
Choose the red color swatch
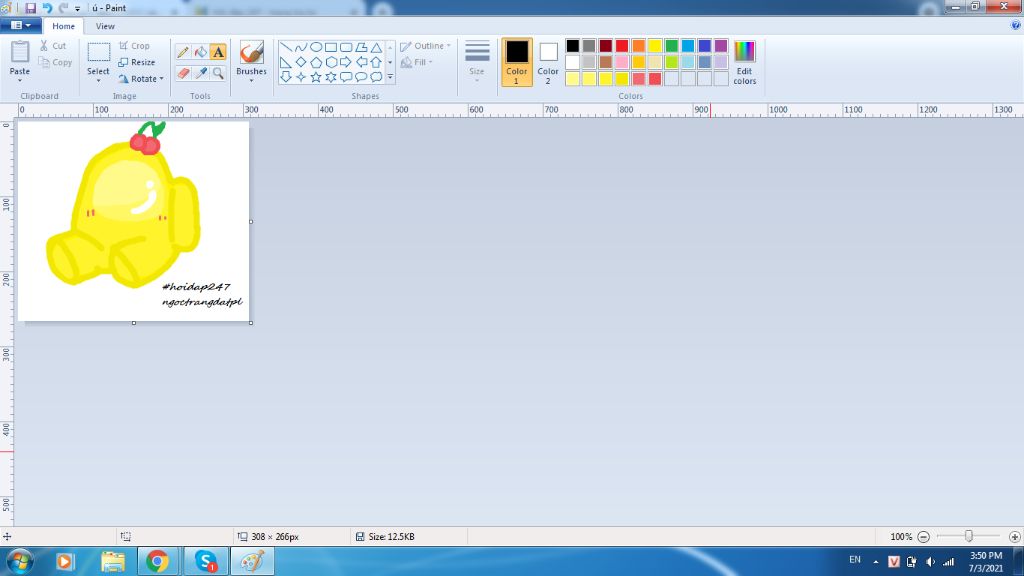[622, 46]
